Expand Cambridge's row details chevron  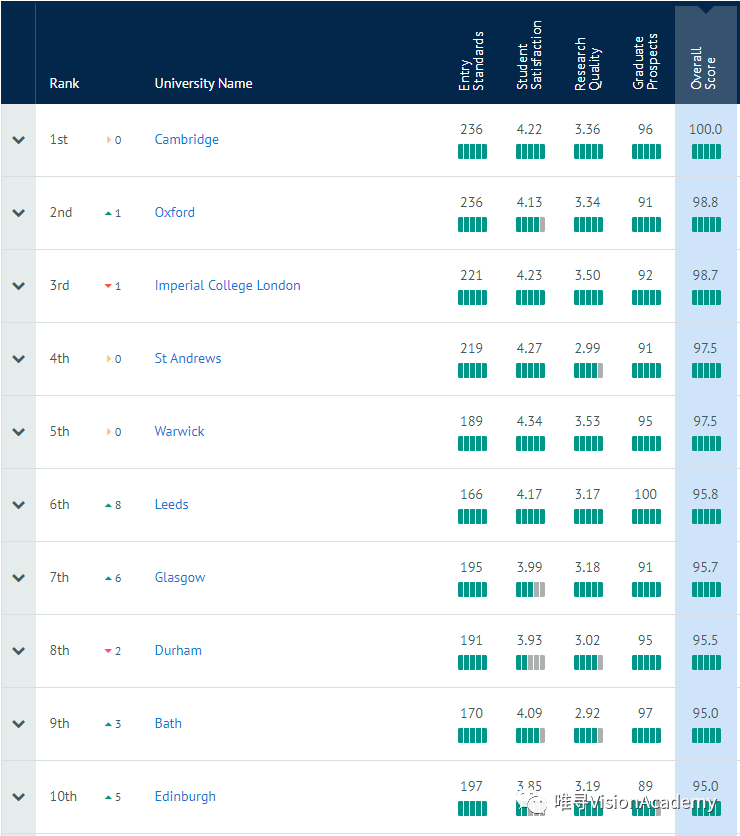point(18,139)
